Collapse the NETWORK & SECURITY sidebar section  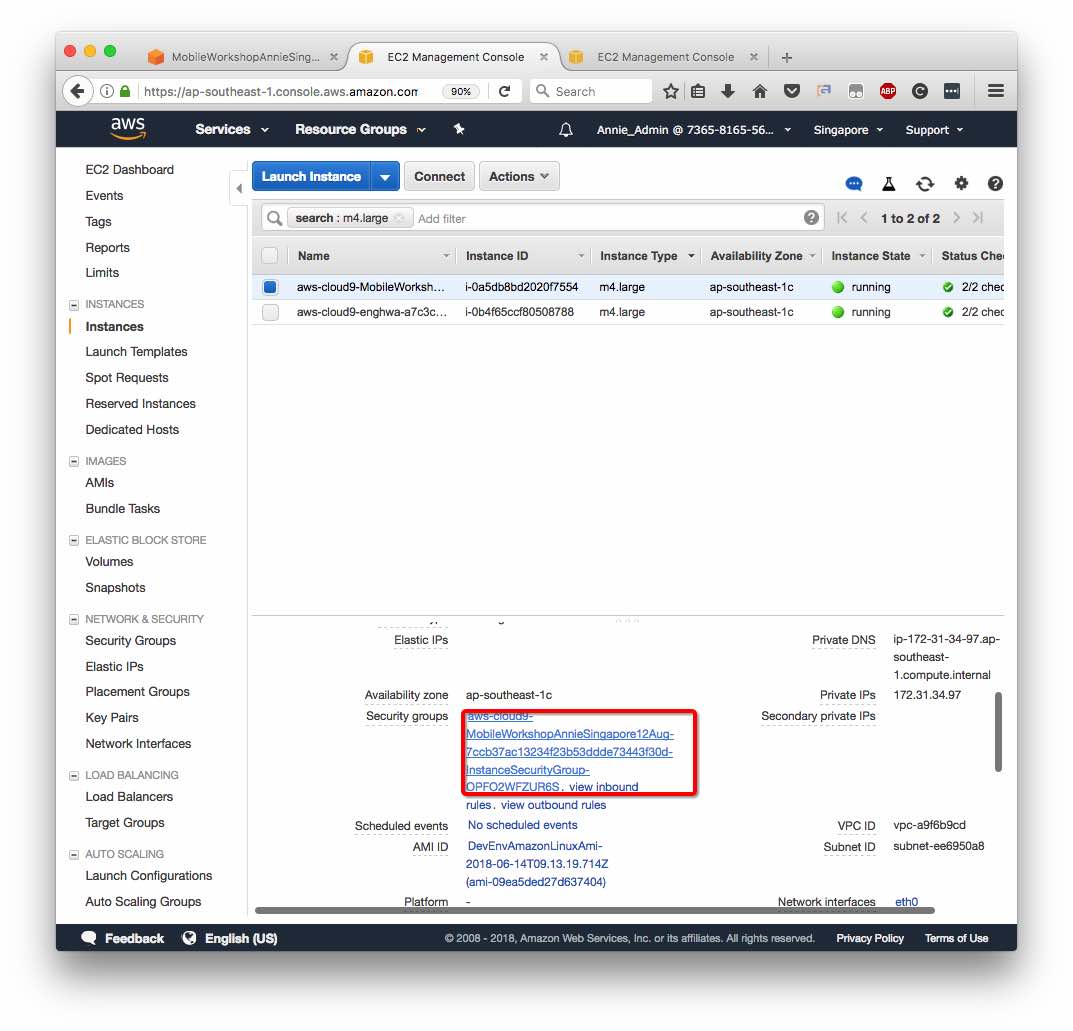pyautogui.click(x=74, y=619)
